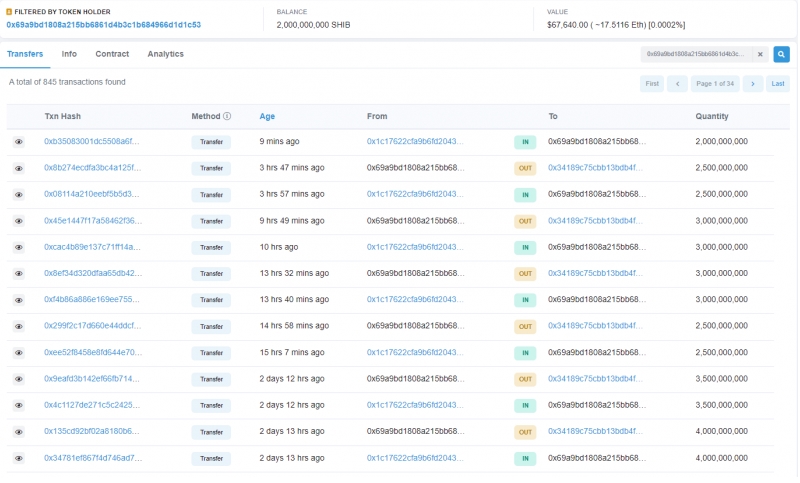Screen dimensions: 800x483
Task: Open txn hash 0x135cd92bf02a8180b6
Action: coord(91,431)
